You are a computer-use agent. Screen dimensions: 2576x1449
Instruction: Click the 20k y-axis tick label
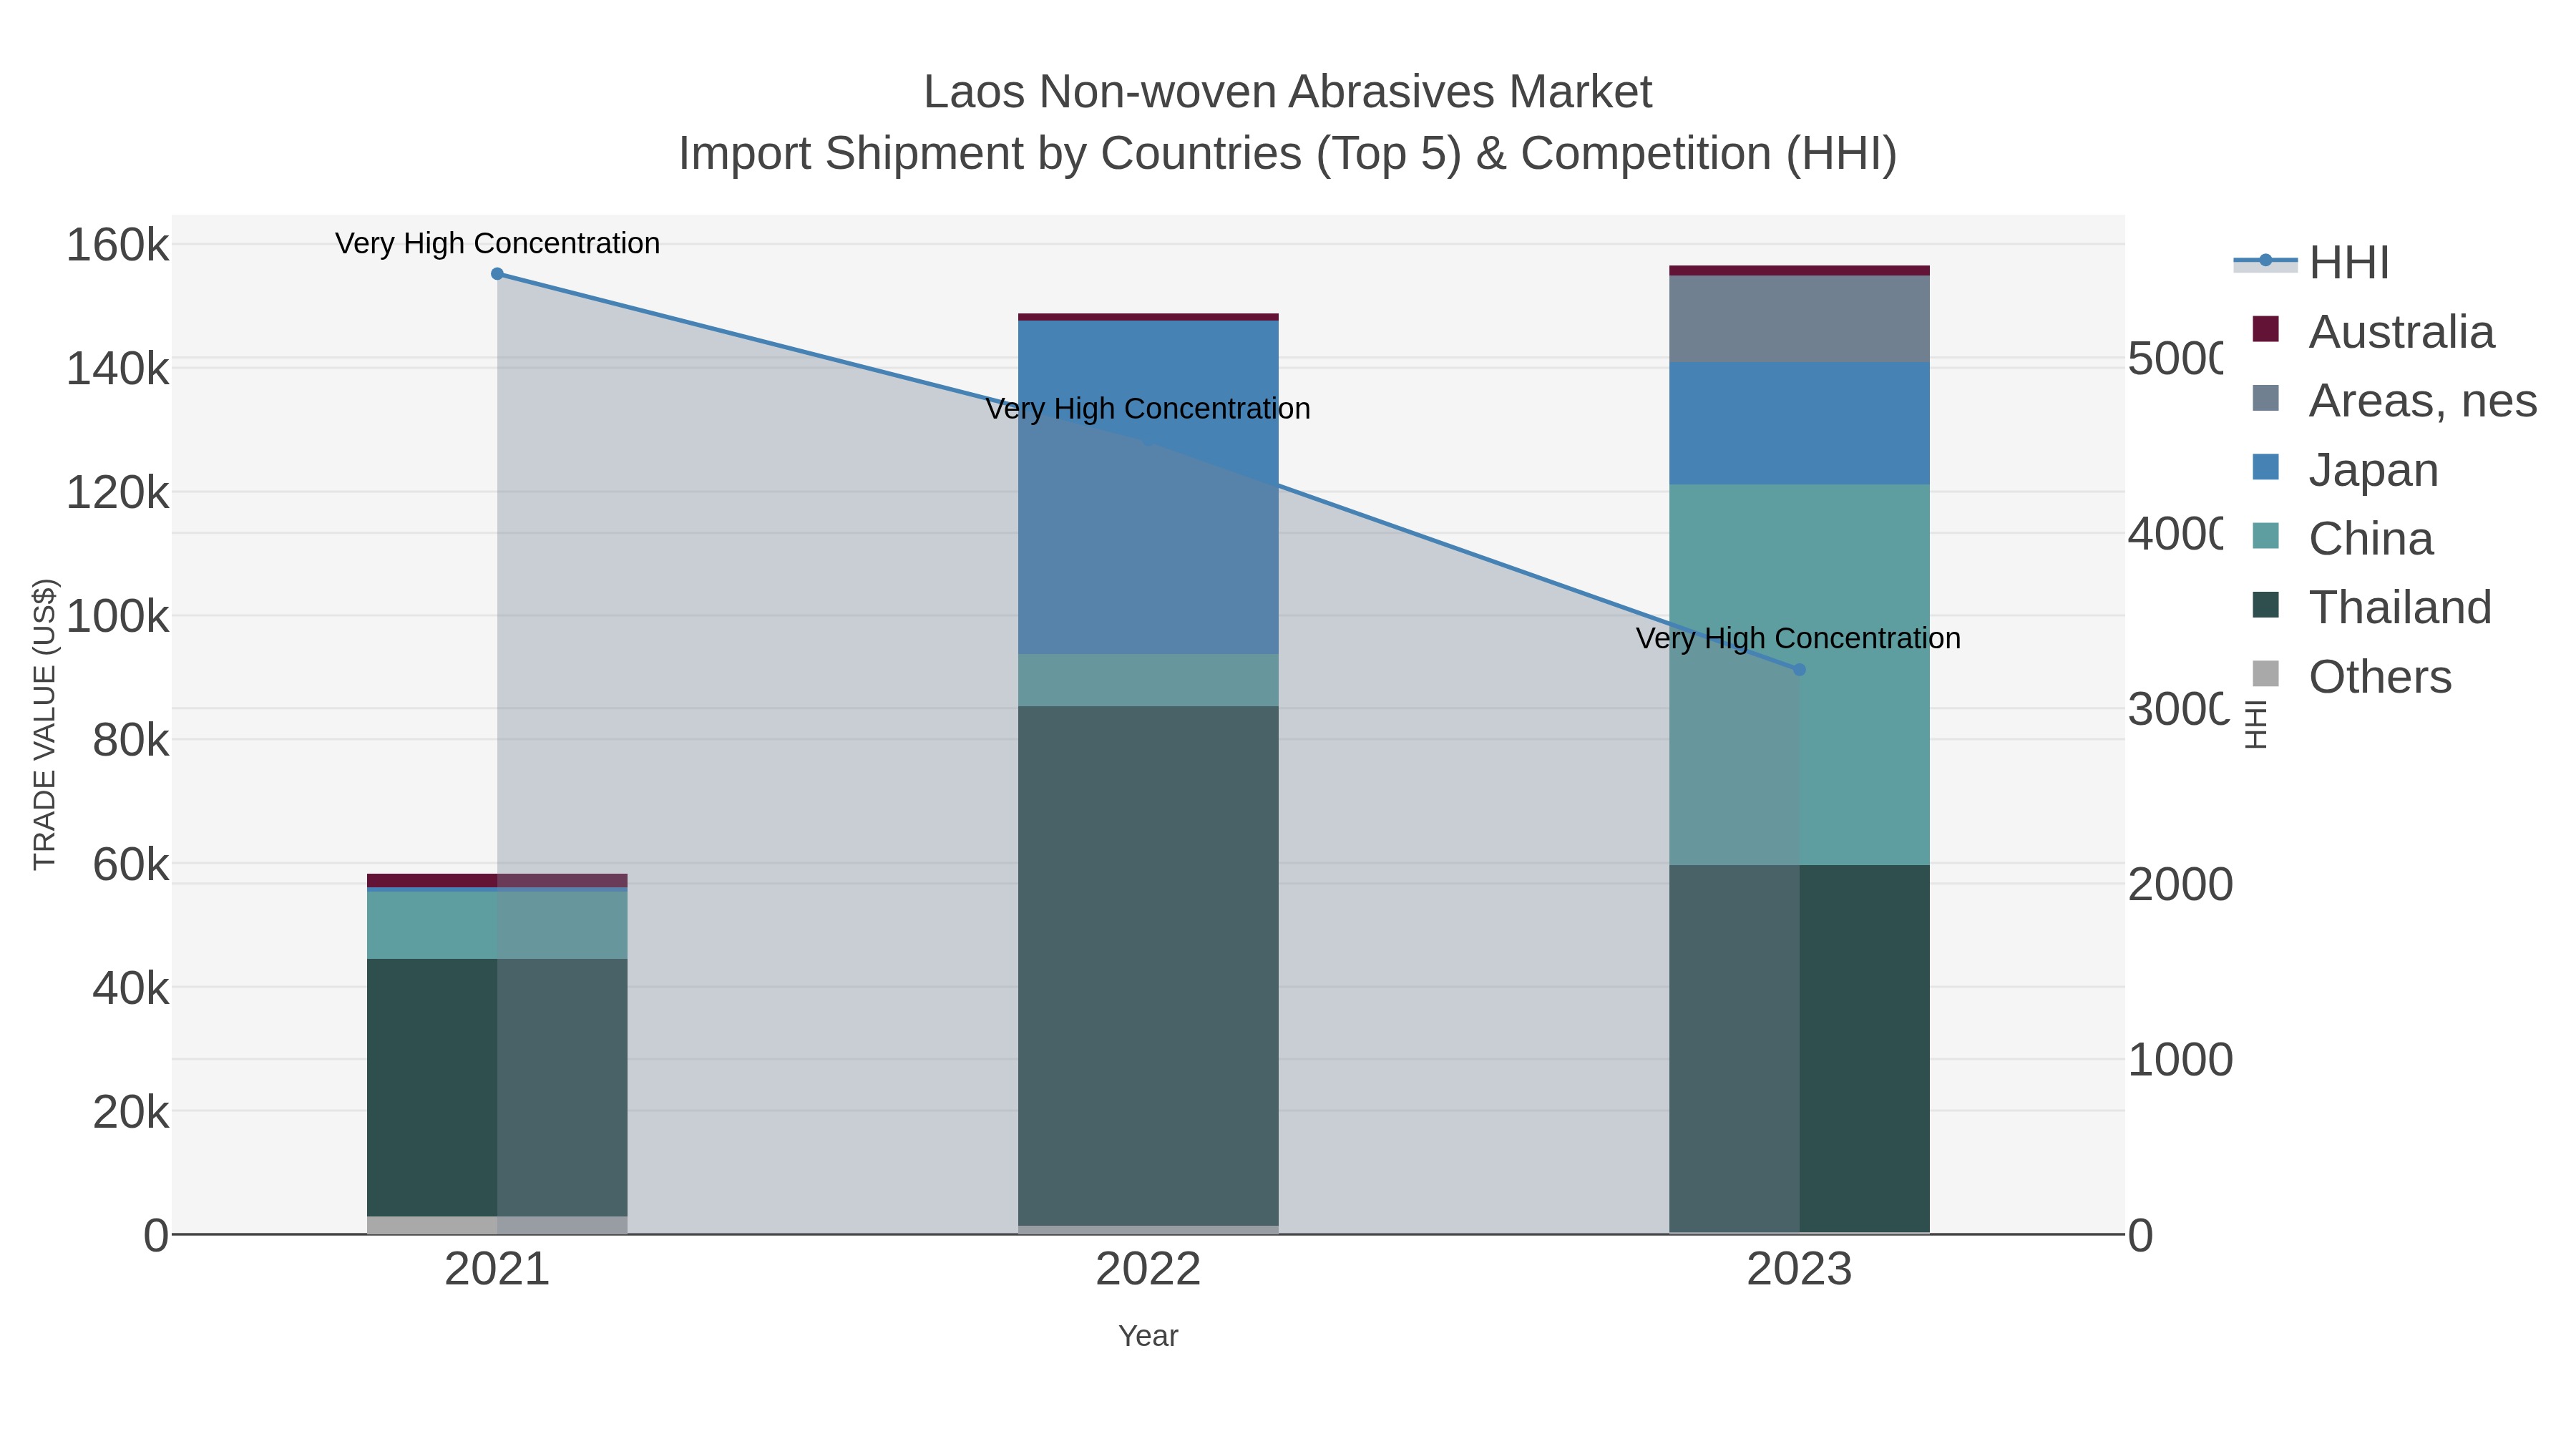(131, 1112)
